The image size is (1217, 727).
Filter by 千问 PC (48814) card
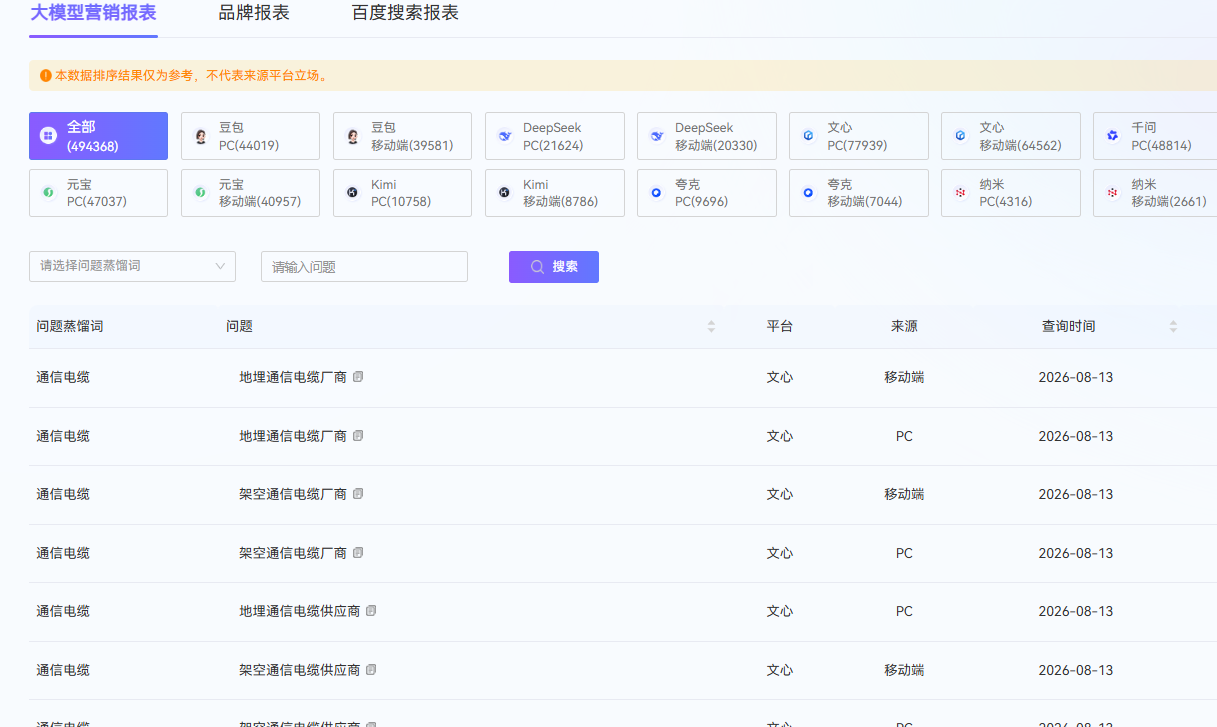1155,136
